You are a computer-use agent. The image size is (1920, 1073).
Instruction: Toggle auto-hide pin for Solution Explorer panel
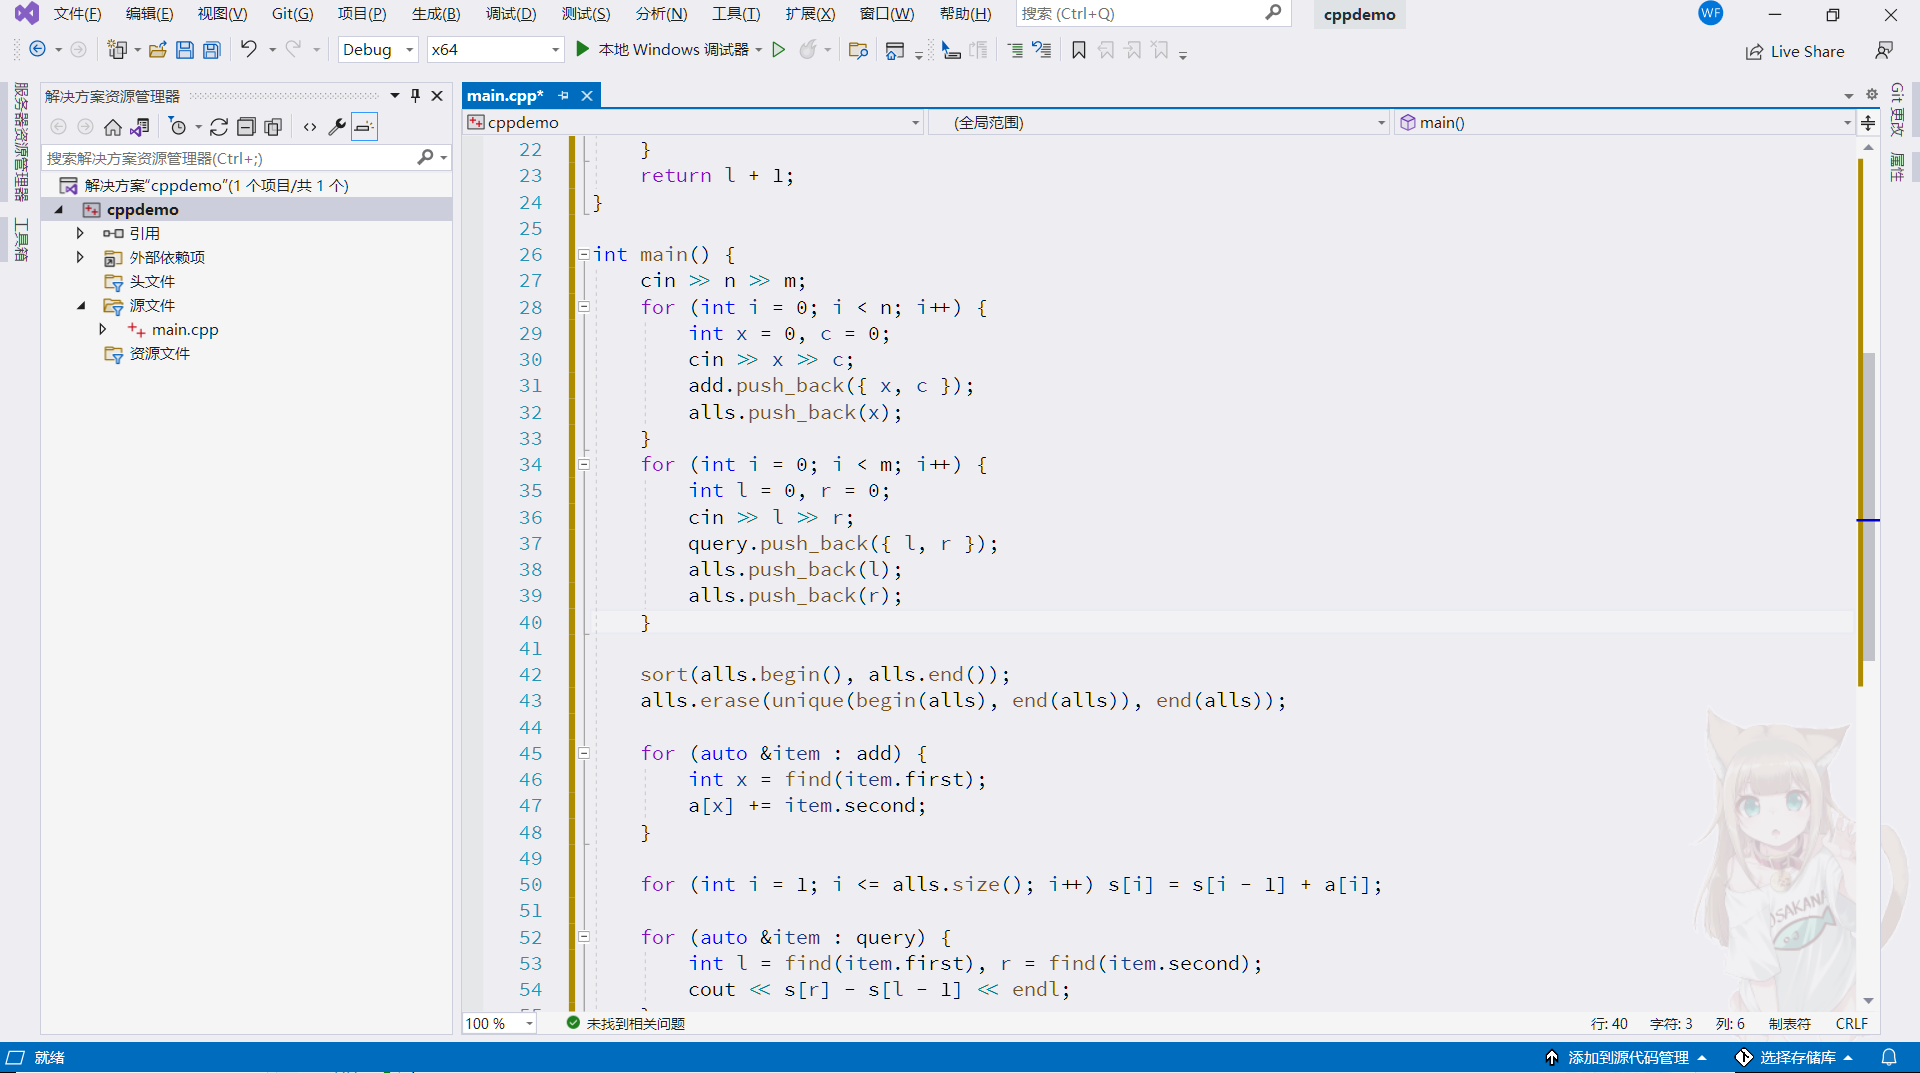[x=416, y=96]
